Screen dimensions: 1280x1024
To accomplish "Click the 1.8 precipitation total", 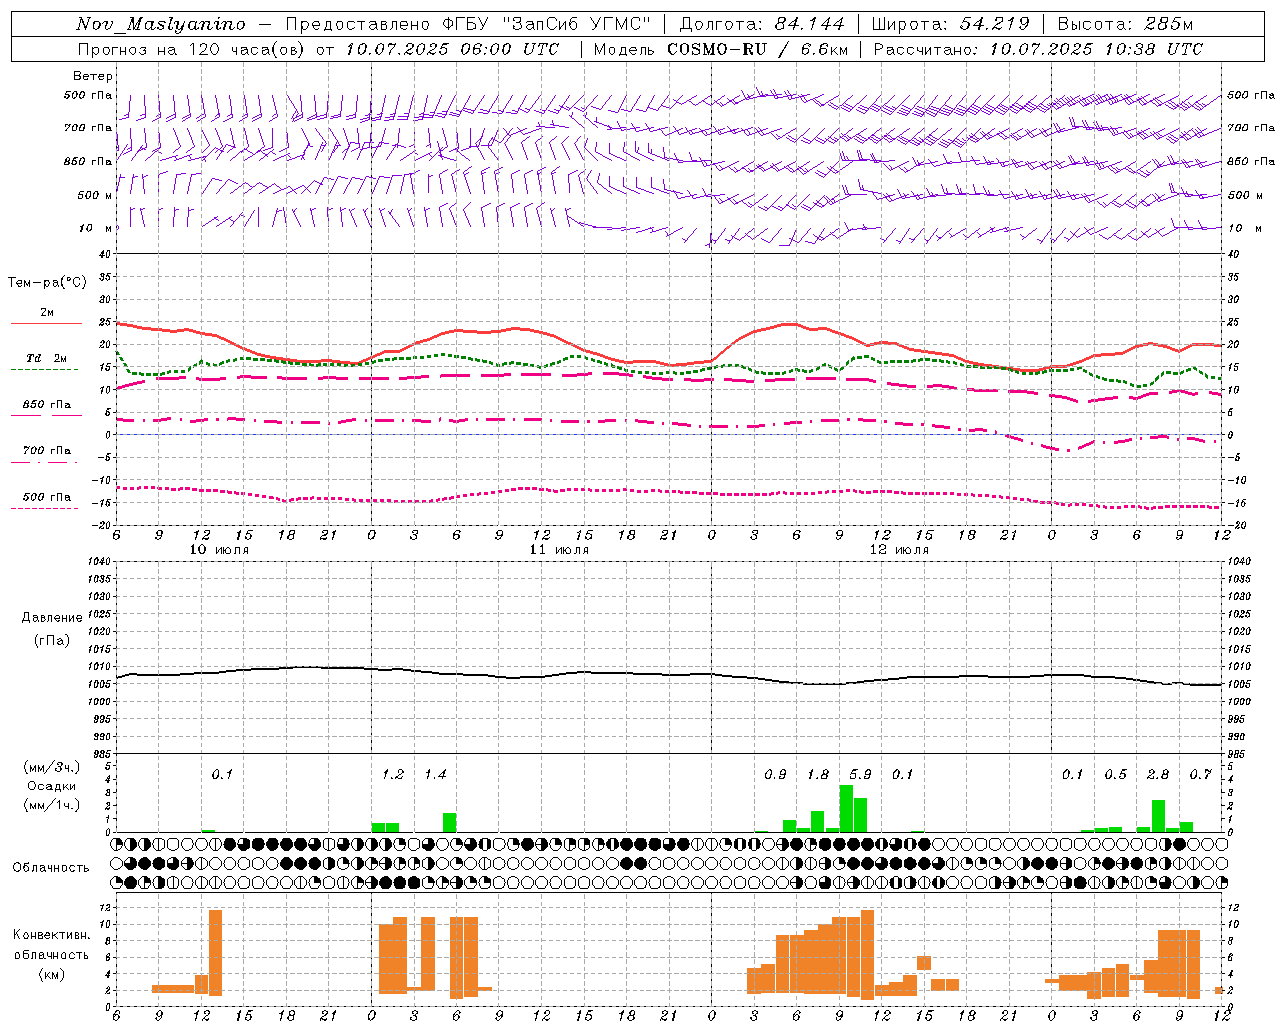I will click(x=818, y=774).
